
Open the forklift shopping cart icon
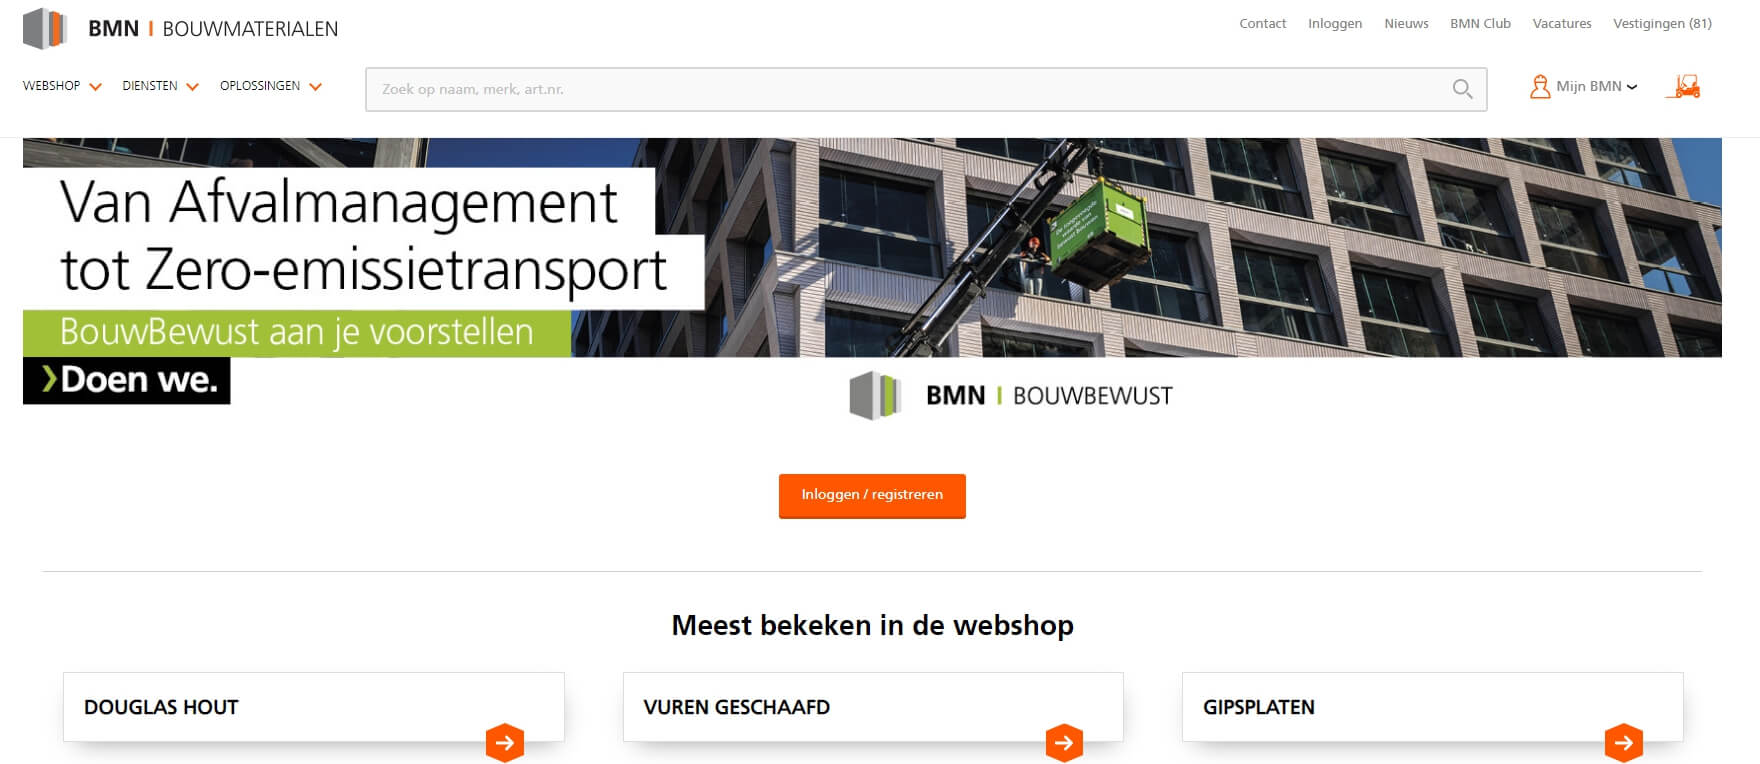click(x=1683, y=87)
